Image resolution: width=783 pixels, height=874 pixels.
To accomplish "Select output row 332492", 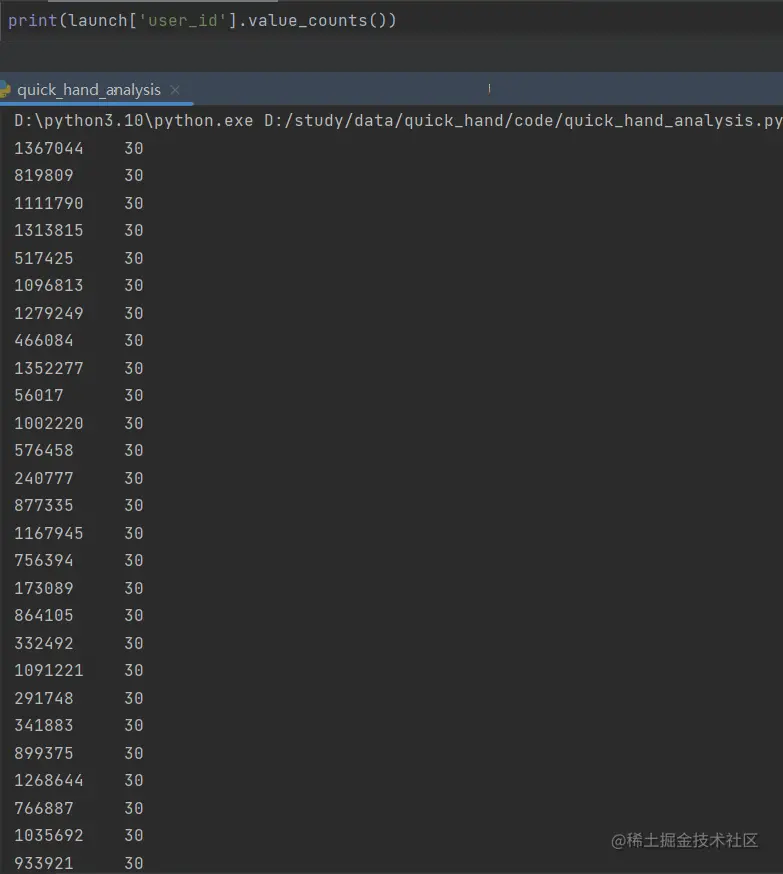I will click(79, 643).
